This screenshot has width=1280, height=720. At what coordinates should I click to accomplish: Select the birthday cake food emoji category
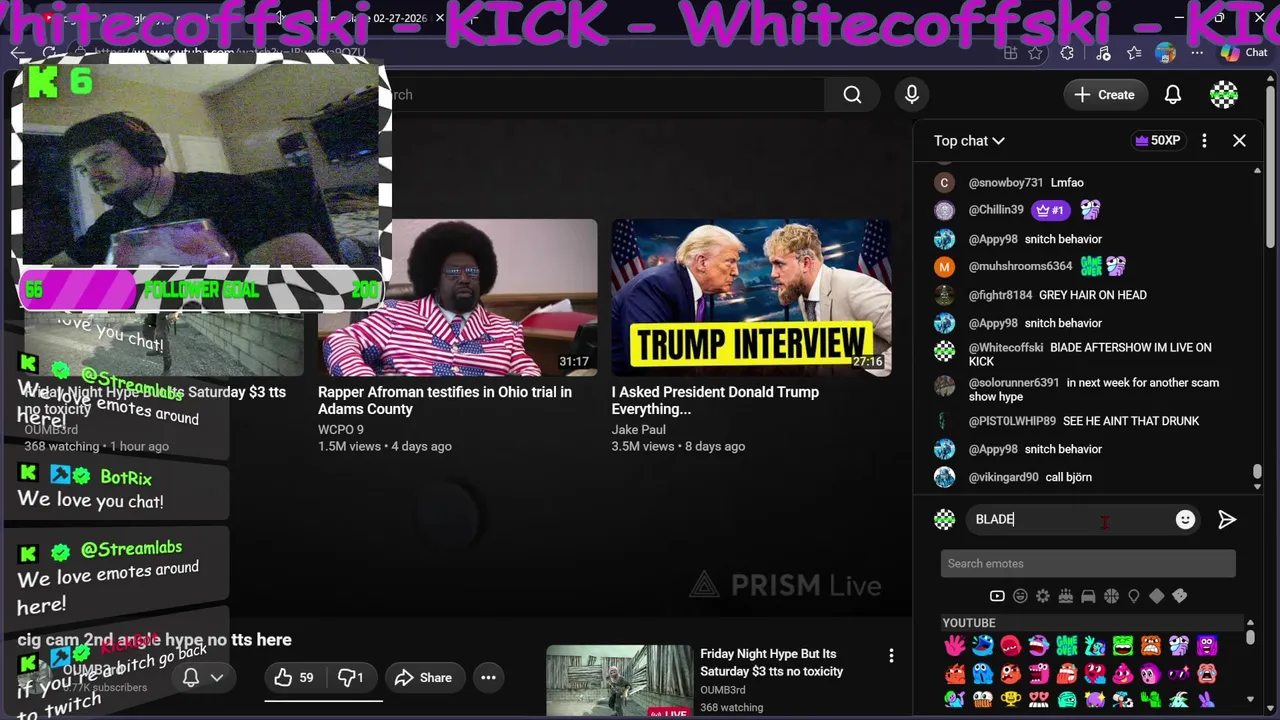coord(1066,596)
